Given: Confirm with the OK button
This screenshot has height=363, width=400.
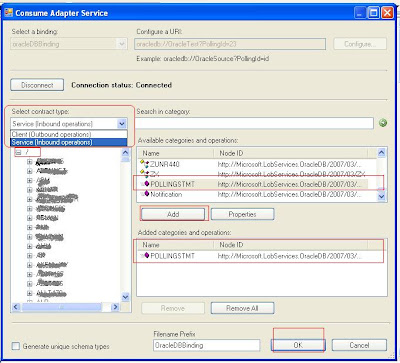Looking at the screenshot, I should (298, 345).
